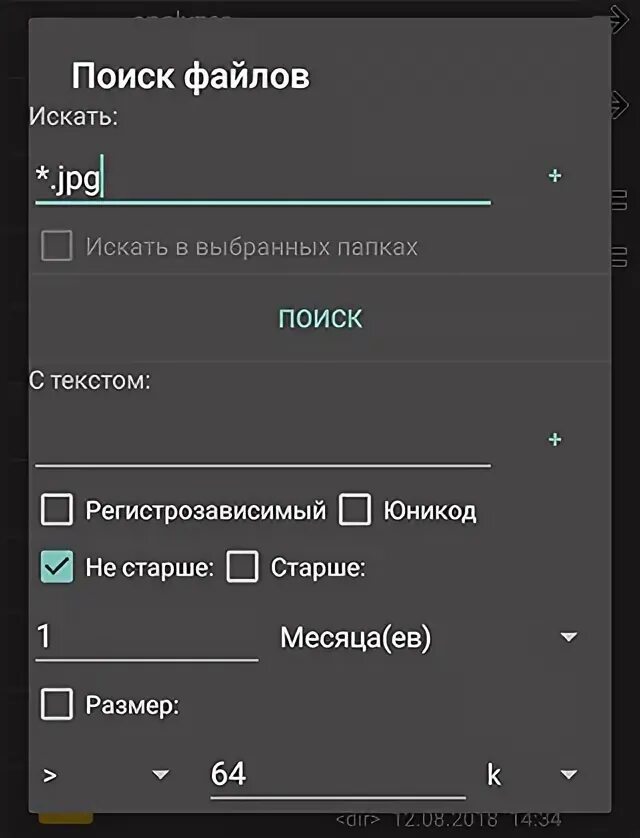Click the plus icon beside the text search field

555,439
